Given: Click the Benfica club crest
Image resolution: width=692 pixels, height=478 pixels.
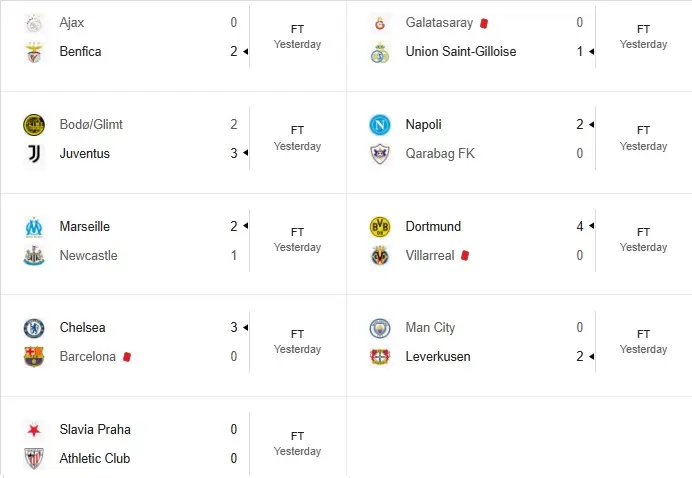Looking at the screenshot, I should point(34,52).
